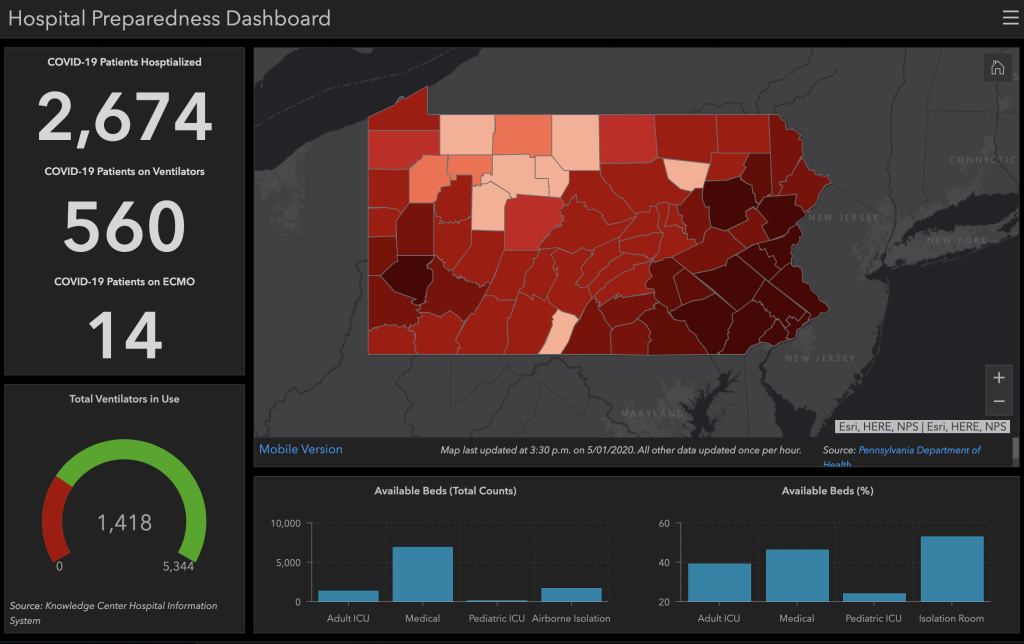Select Adult ICU bar in Total Counts chart
The image size is (1024, 644).
pyautogui.click(x=348, y=596)
